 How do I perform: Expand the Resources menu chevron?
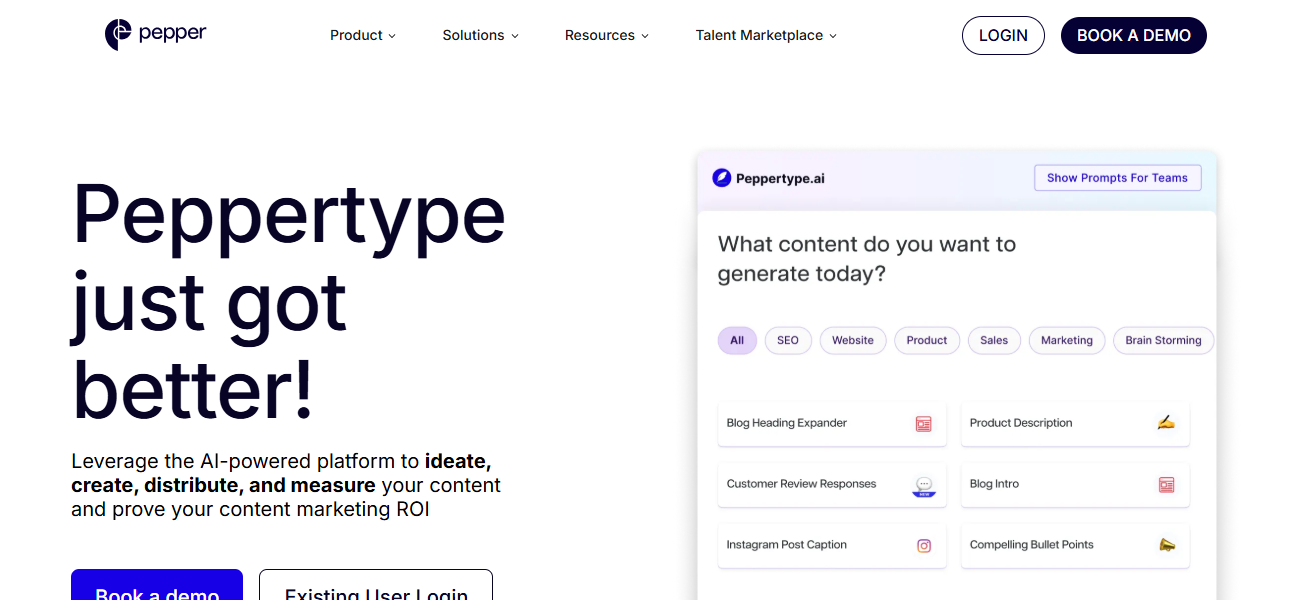pyautogui.click(x=645, y=36)
